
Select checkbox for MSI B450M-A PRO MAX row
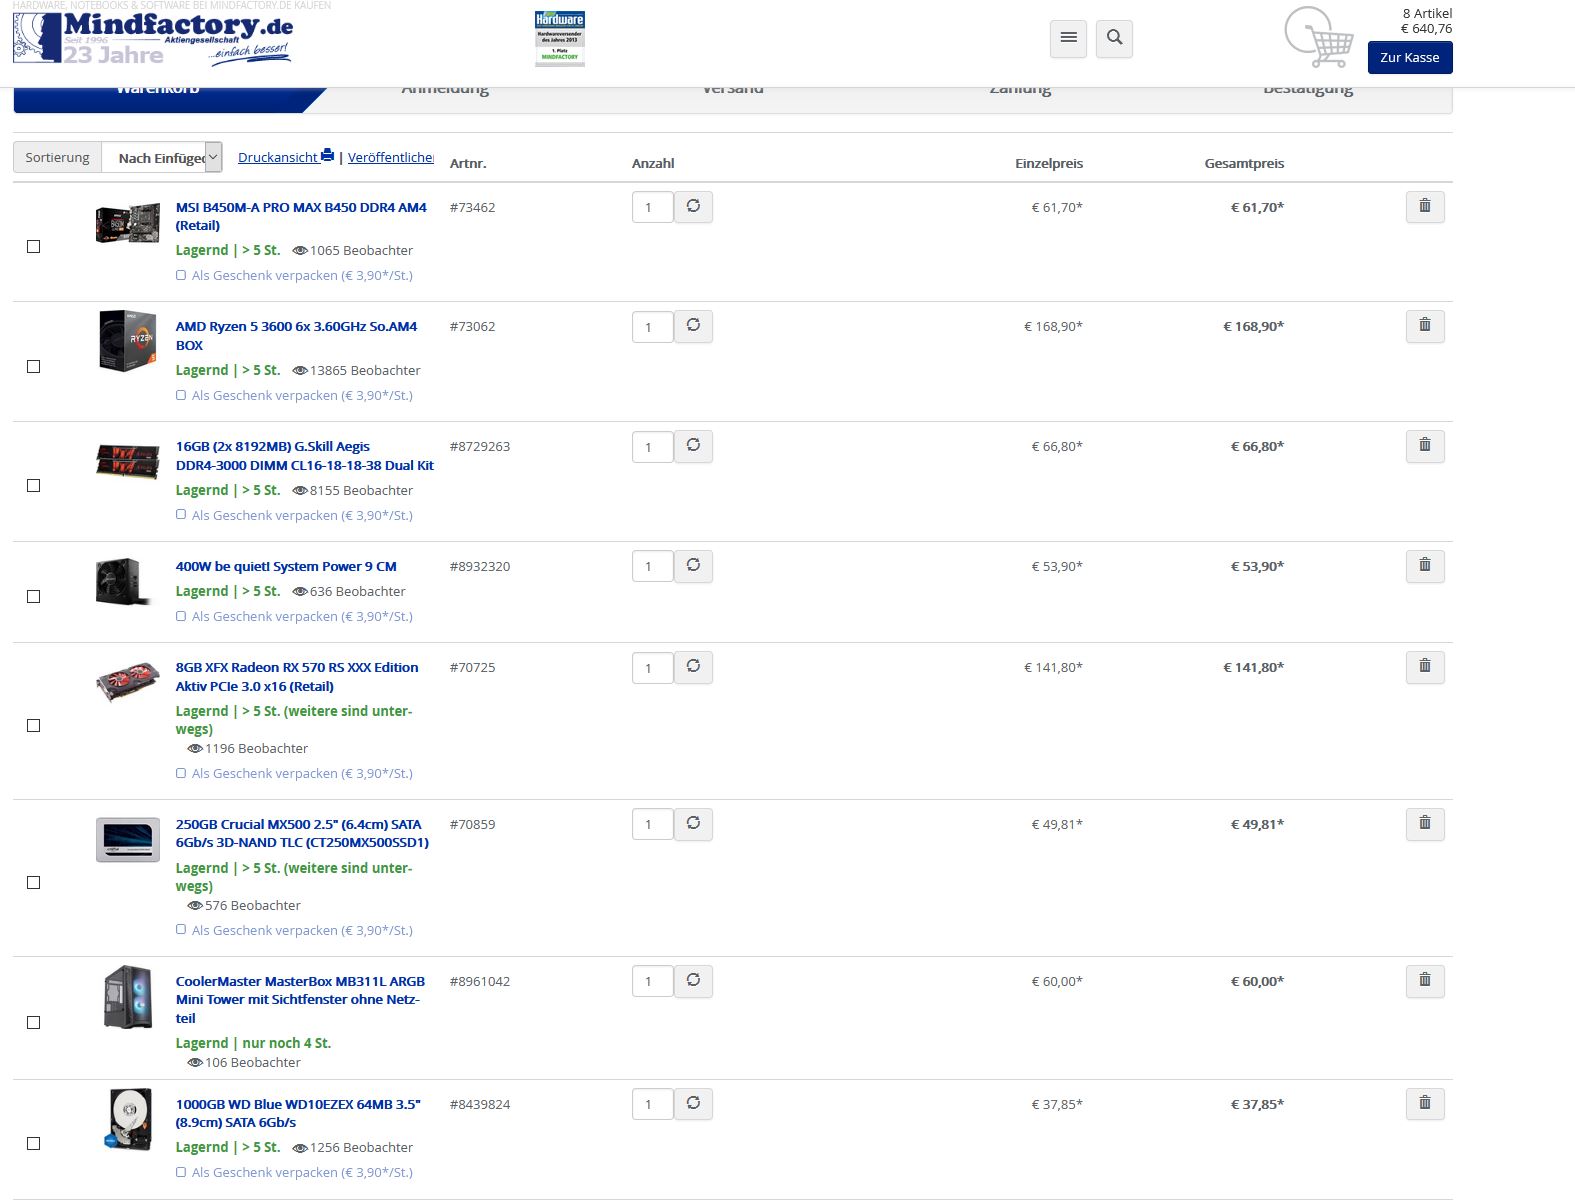point(34,246)
